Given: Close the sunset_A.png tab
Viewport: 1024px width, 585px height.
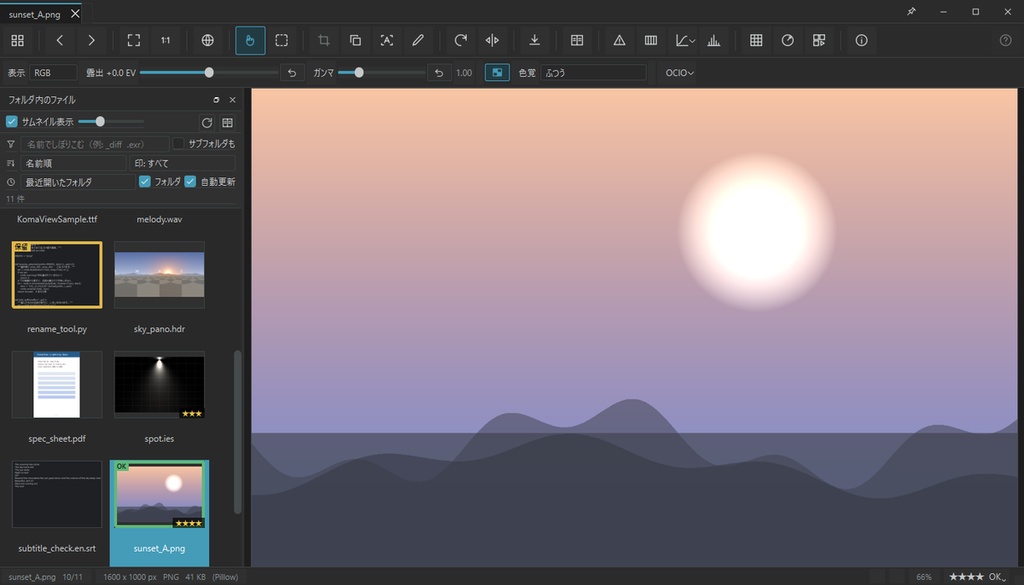Looking at the screenshot, I should [75, 13].
